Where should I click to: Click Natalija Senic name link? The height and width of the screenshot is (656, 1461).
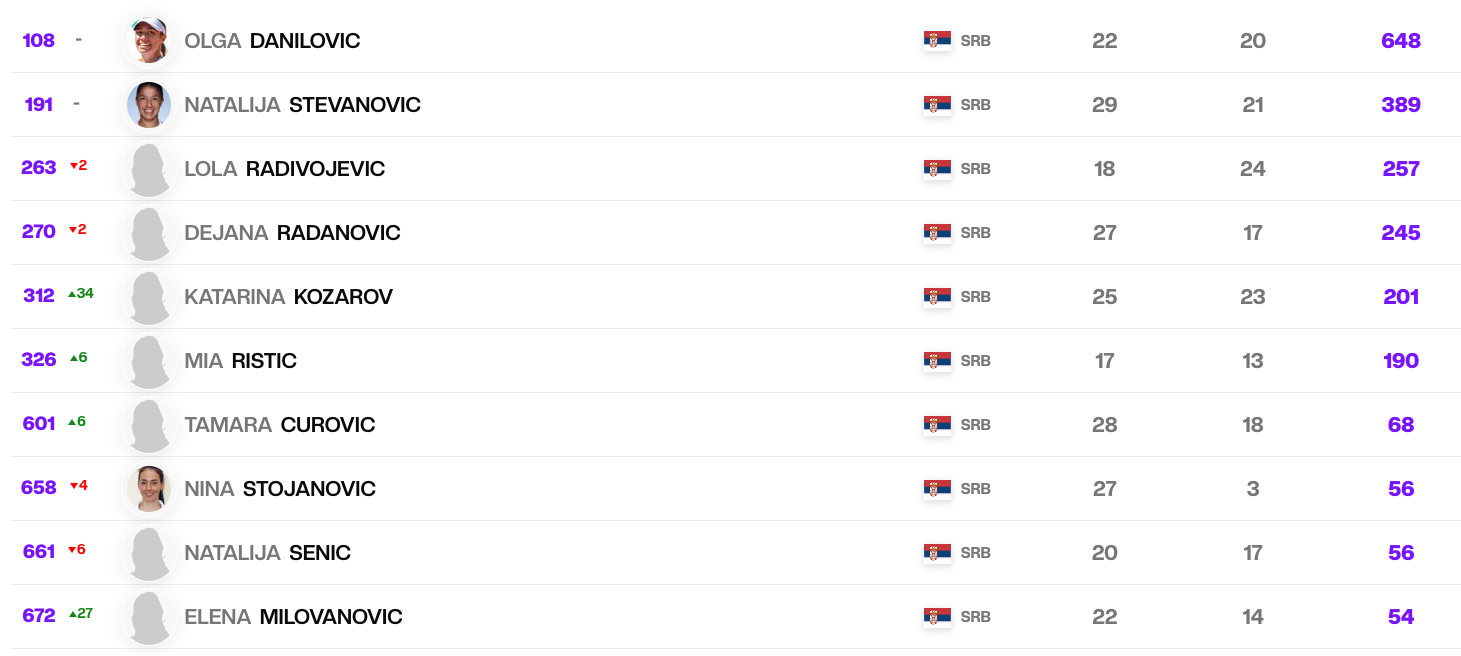click(x=267, y=553)
